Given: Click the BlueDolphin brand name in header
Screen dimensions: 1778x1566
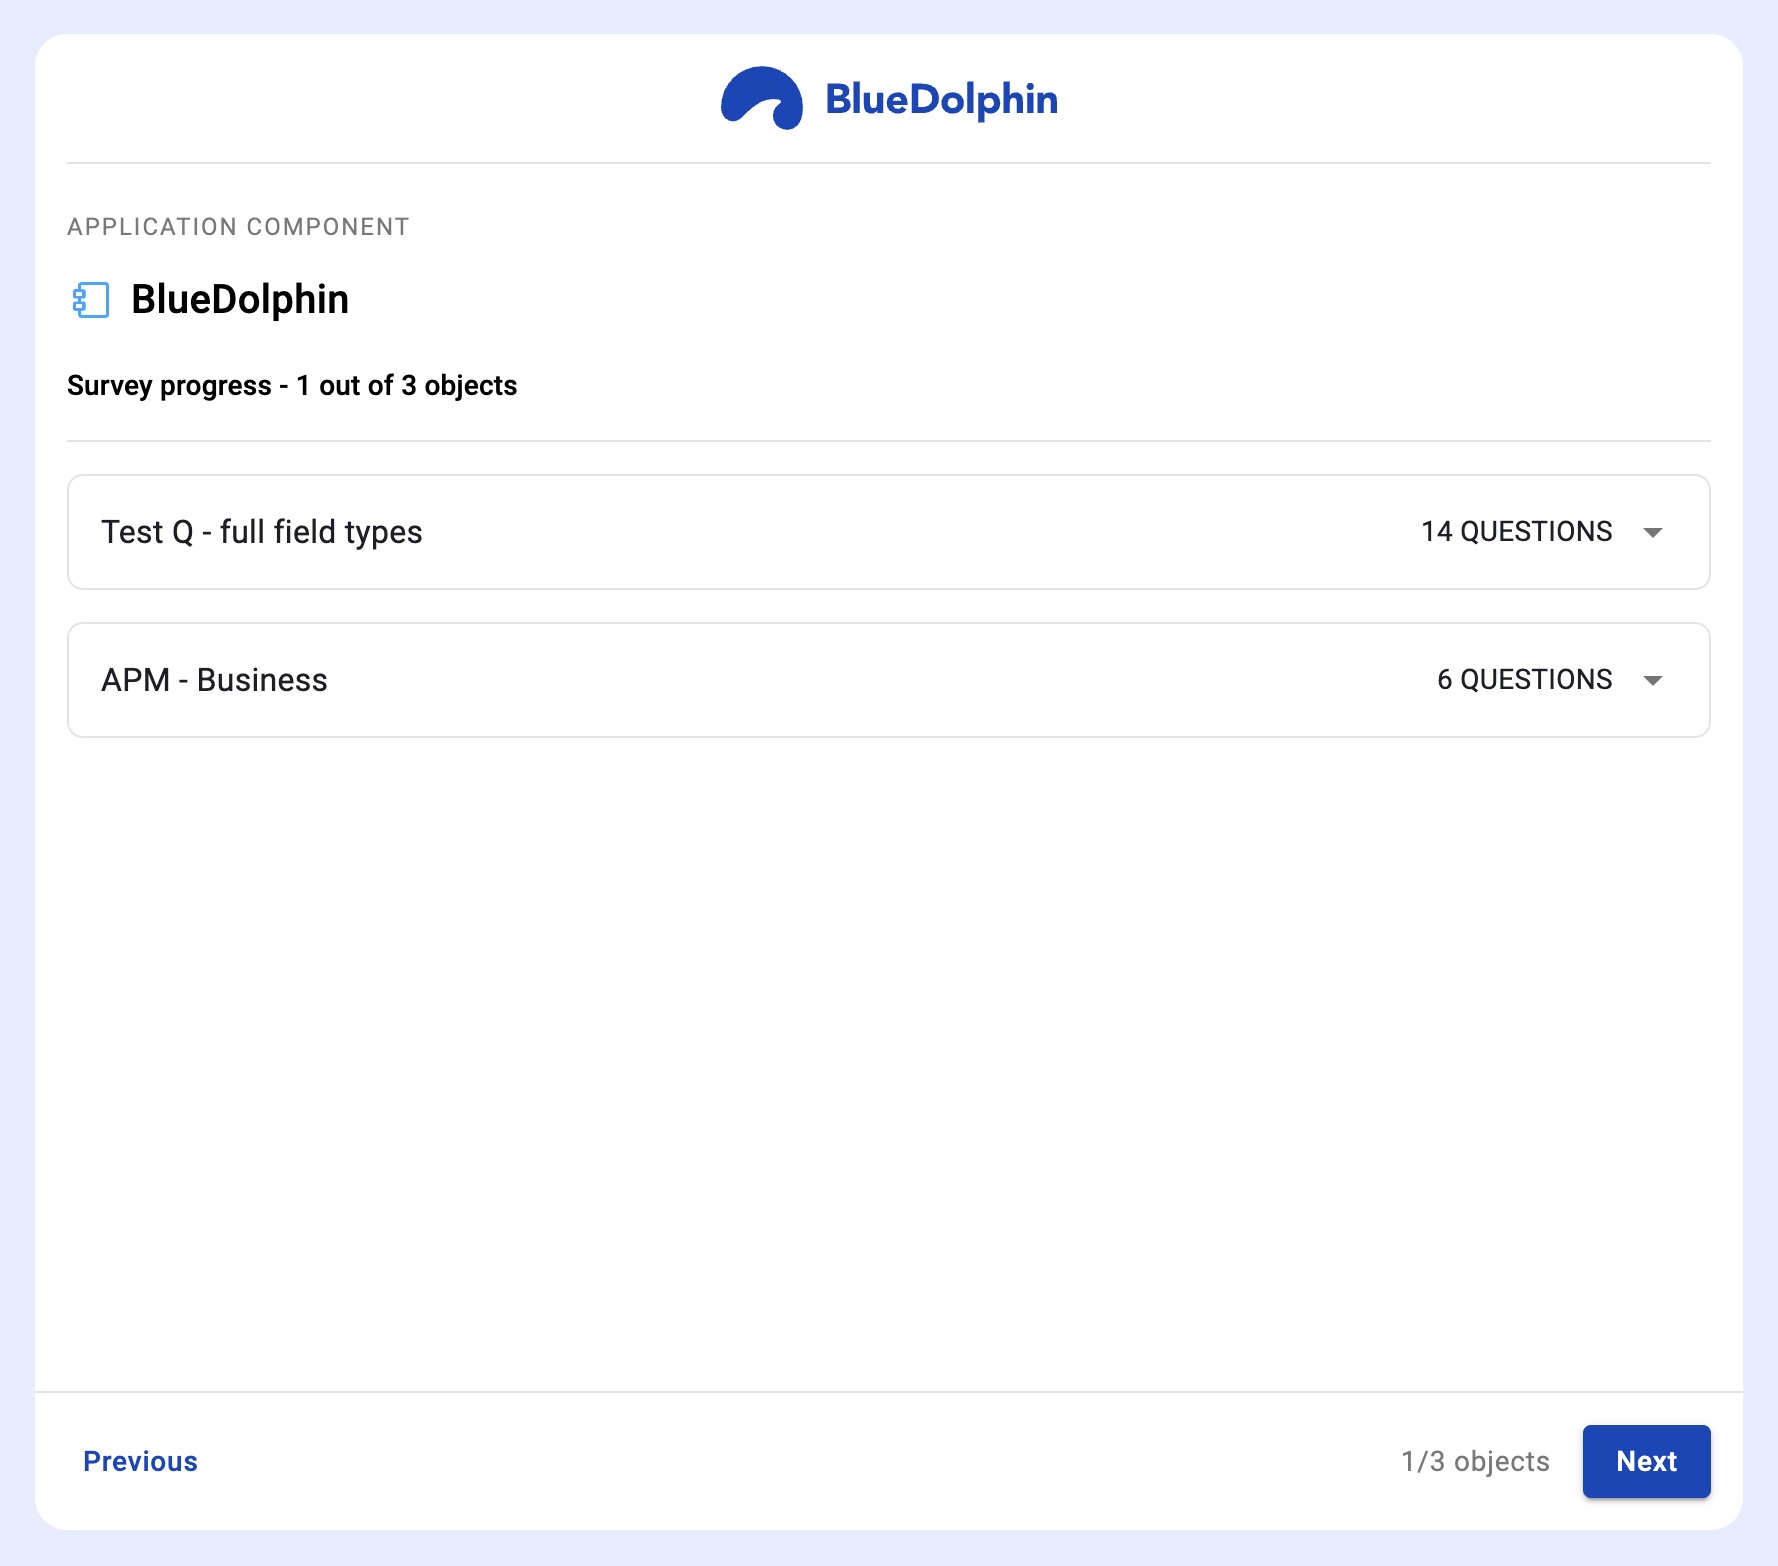Looking at the screenshot, I should [941, 99].
